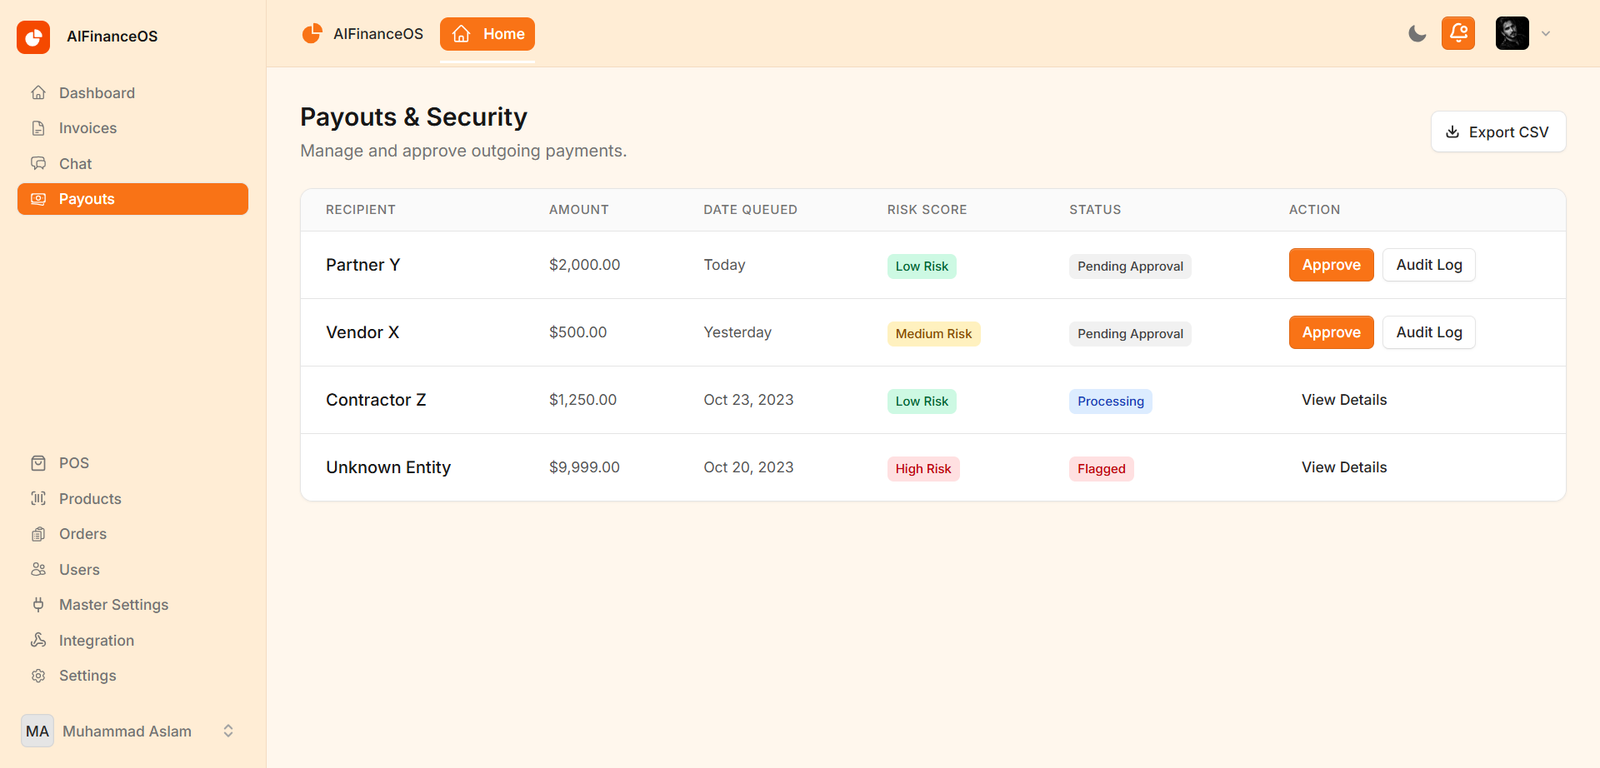
Task: Click the download icon on Export CSV
Action: 1452,132
